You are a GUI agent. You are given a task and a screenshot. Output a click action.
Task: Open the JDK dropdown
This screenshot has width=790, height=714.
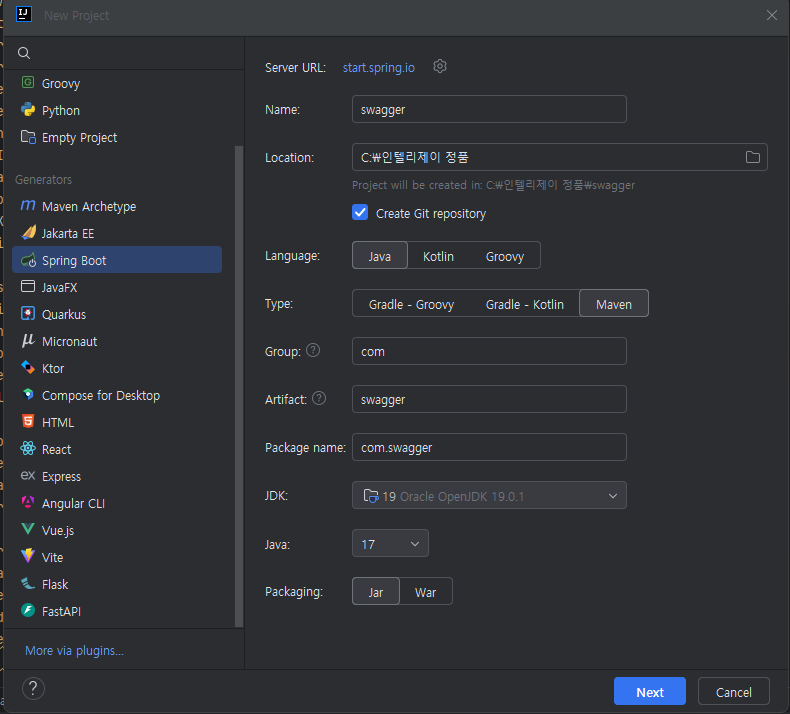(x=489, y=495)
